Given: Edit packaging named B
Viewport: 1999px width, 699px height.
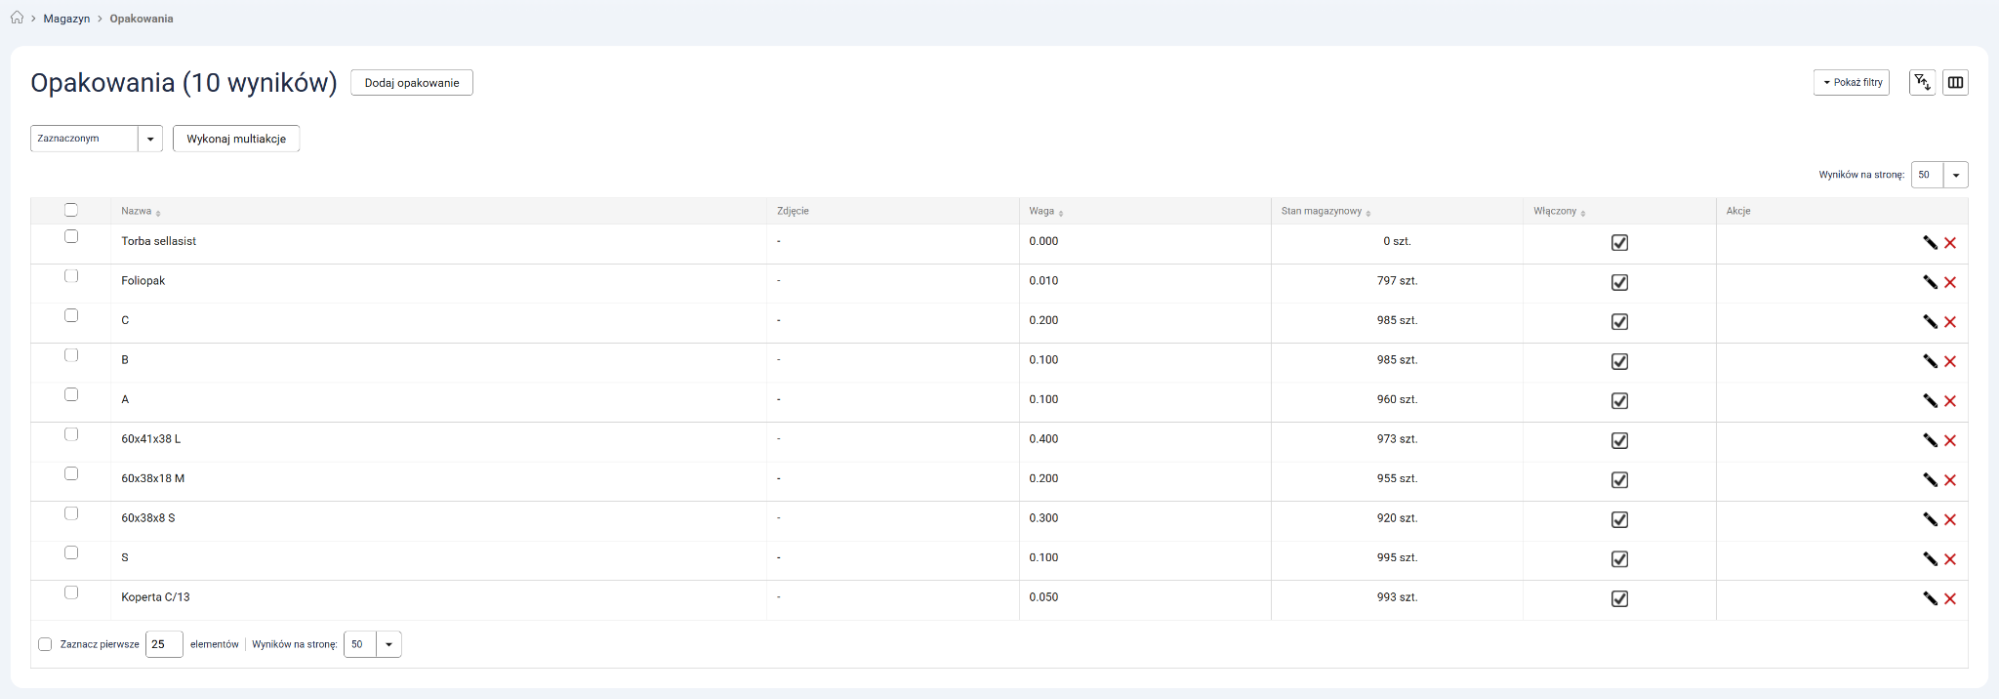Looking at the screenshot, I should click(x=1929, y=361).
